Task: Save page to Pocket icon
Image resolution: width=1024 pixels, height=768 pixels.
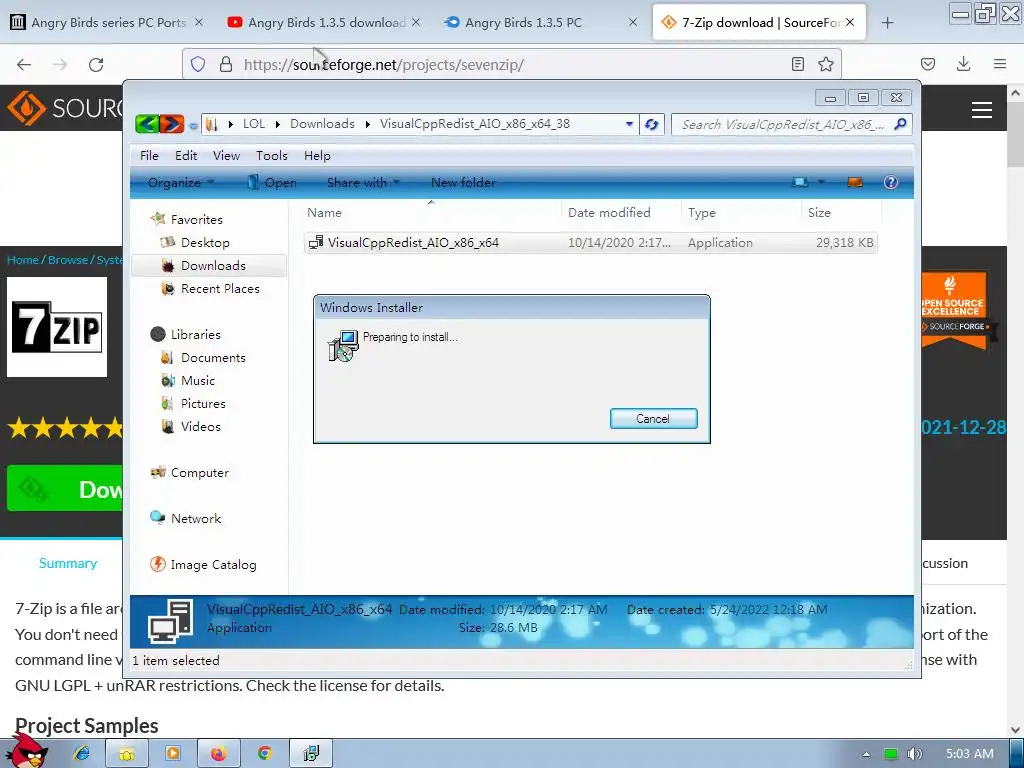Action: point(927,64)
